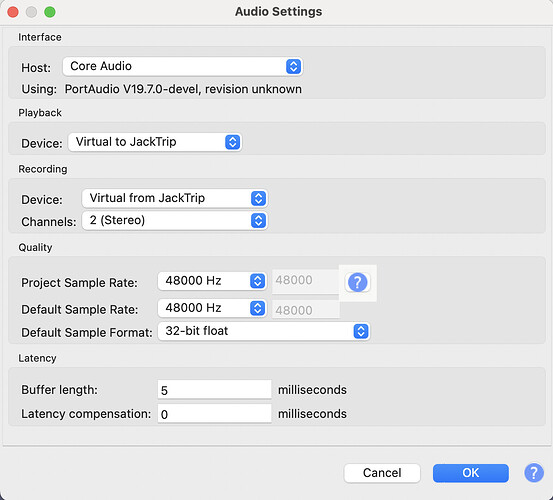Click the Quality section heading
The width and height of the screenshot is (553, 500).
(35, 248)
